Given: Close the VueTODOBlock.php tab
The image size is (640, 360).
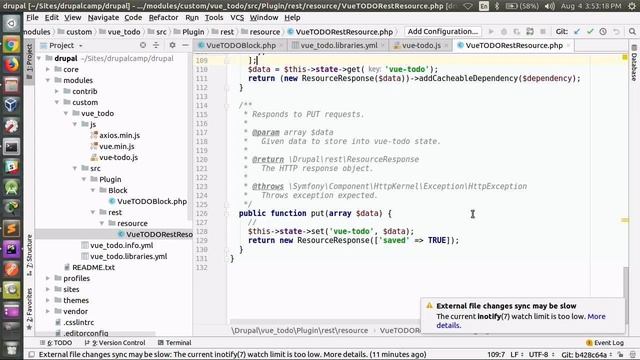Looking at the screenshot, I should pyautogui.click(x=281, y=46).
